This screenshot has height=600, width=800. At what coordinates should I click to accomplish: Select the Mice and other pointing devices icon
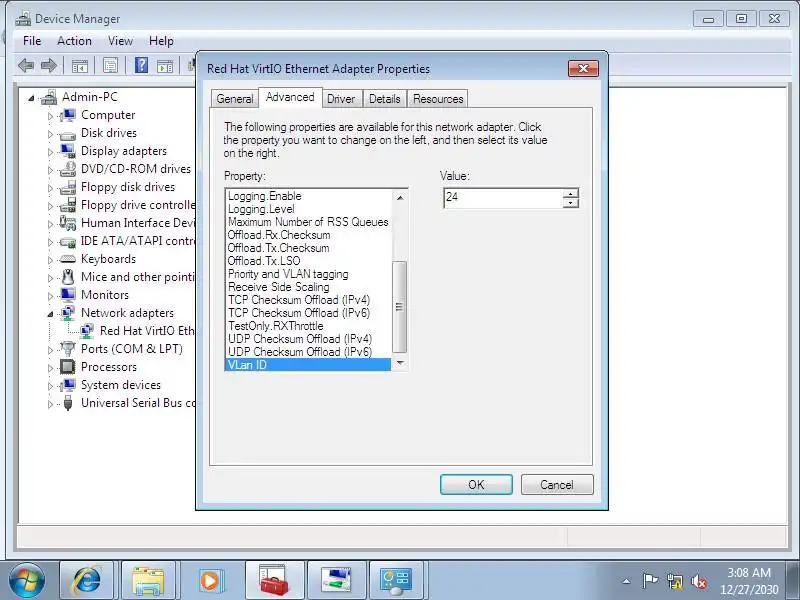(67, 277)
